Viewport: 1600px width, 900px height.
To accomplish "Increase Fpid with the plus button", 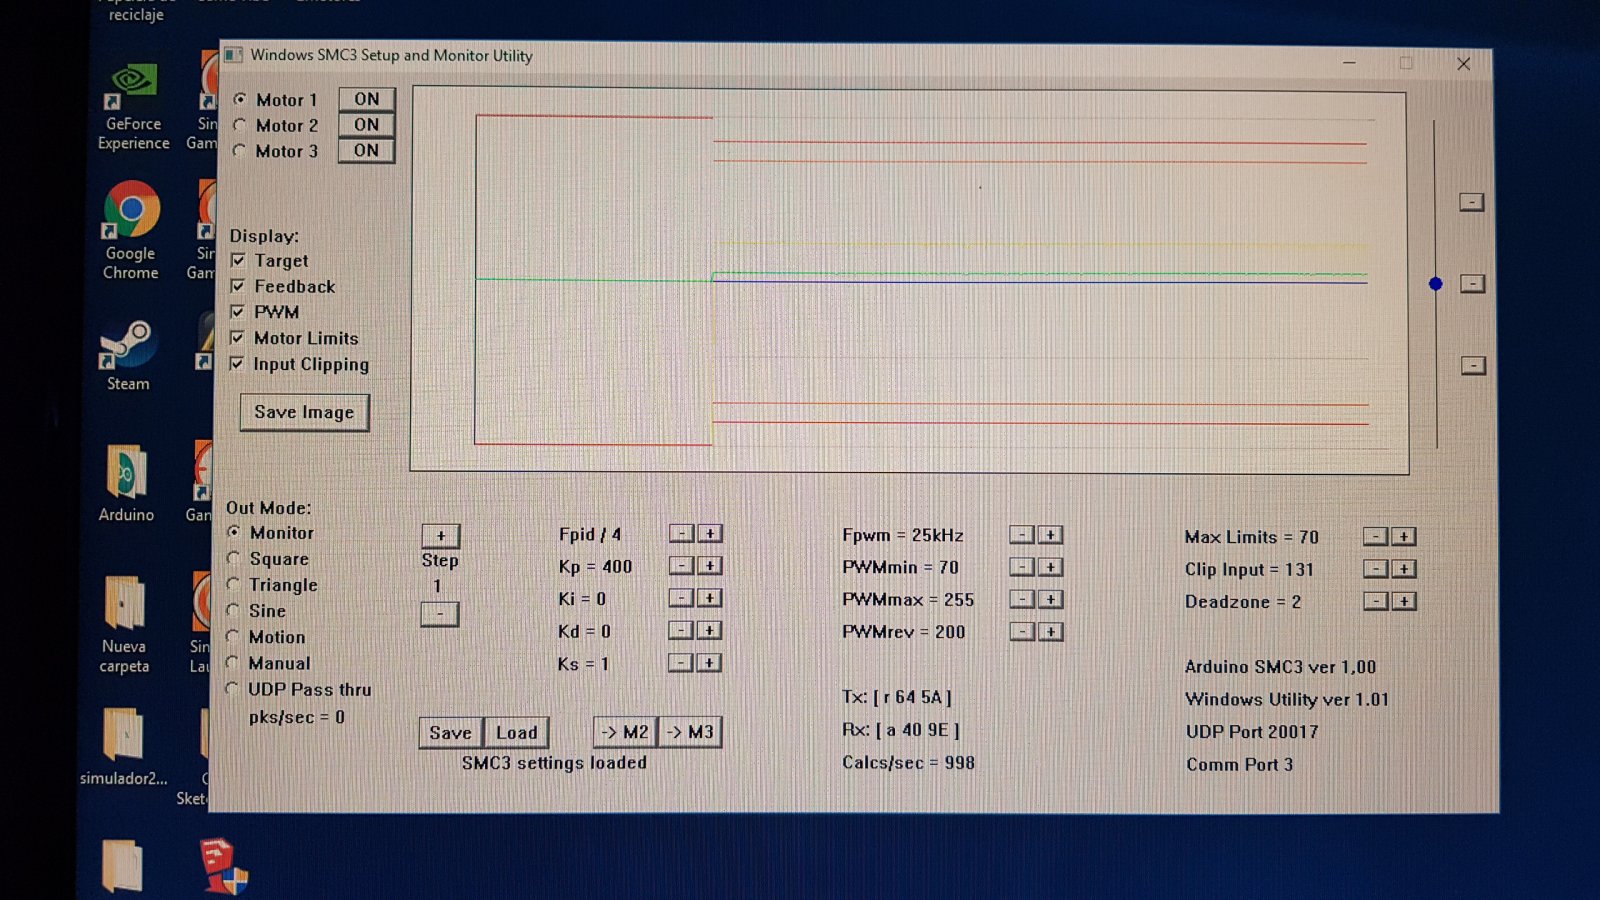I will coord(710,534).
